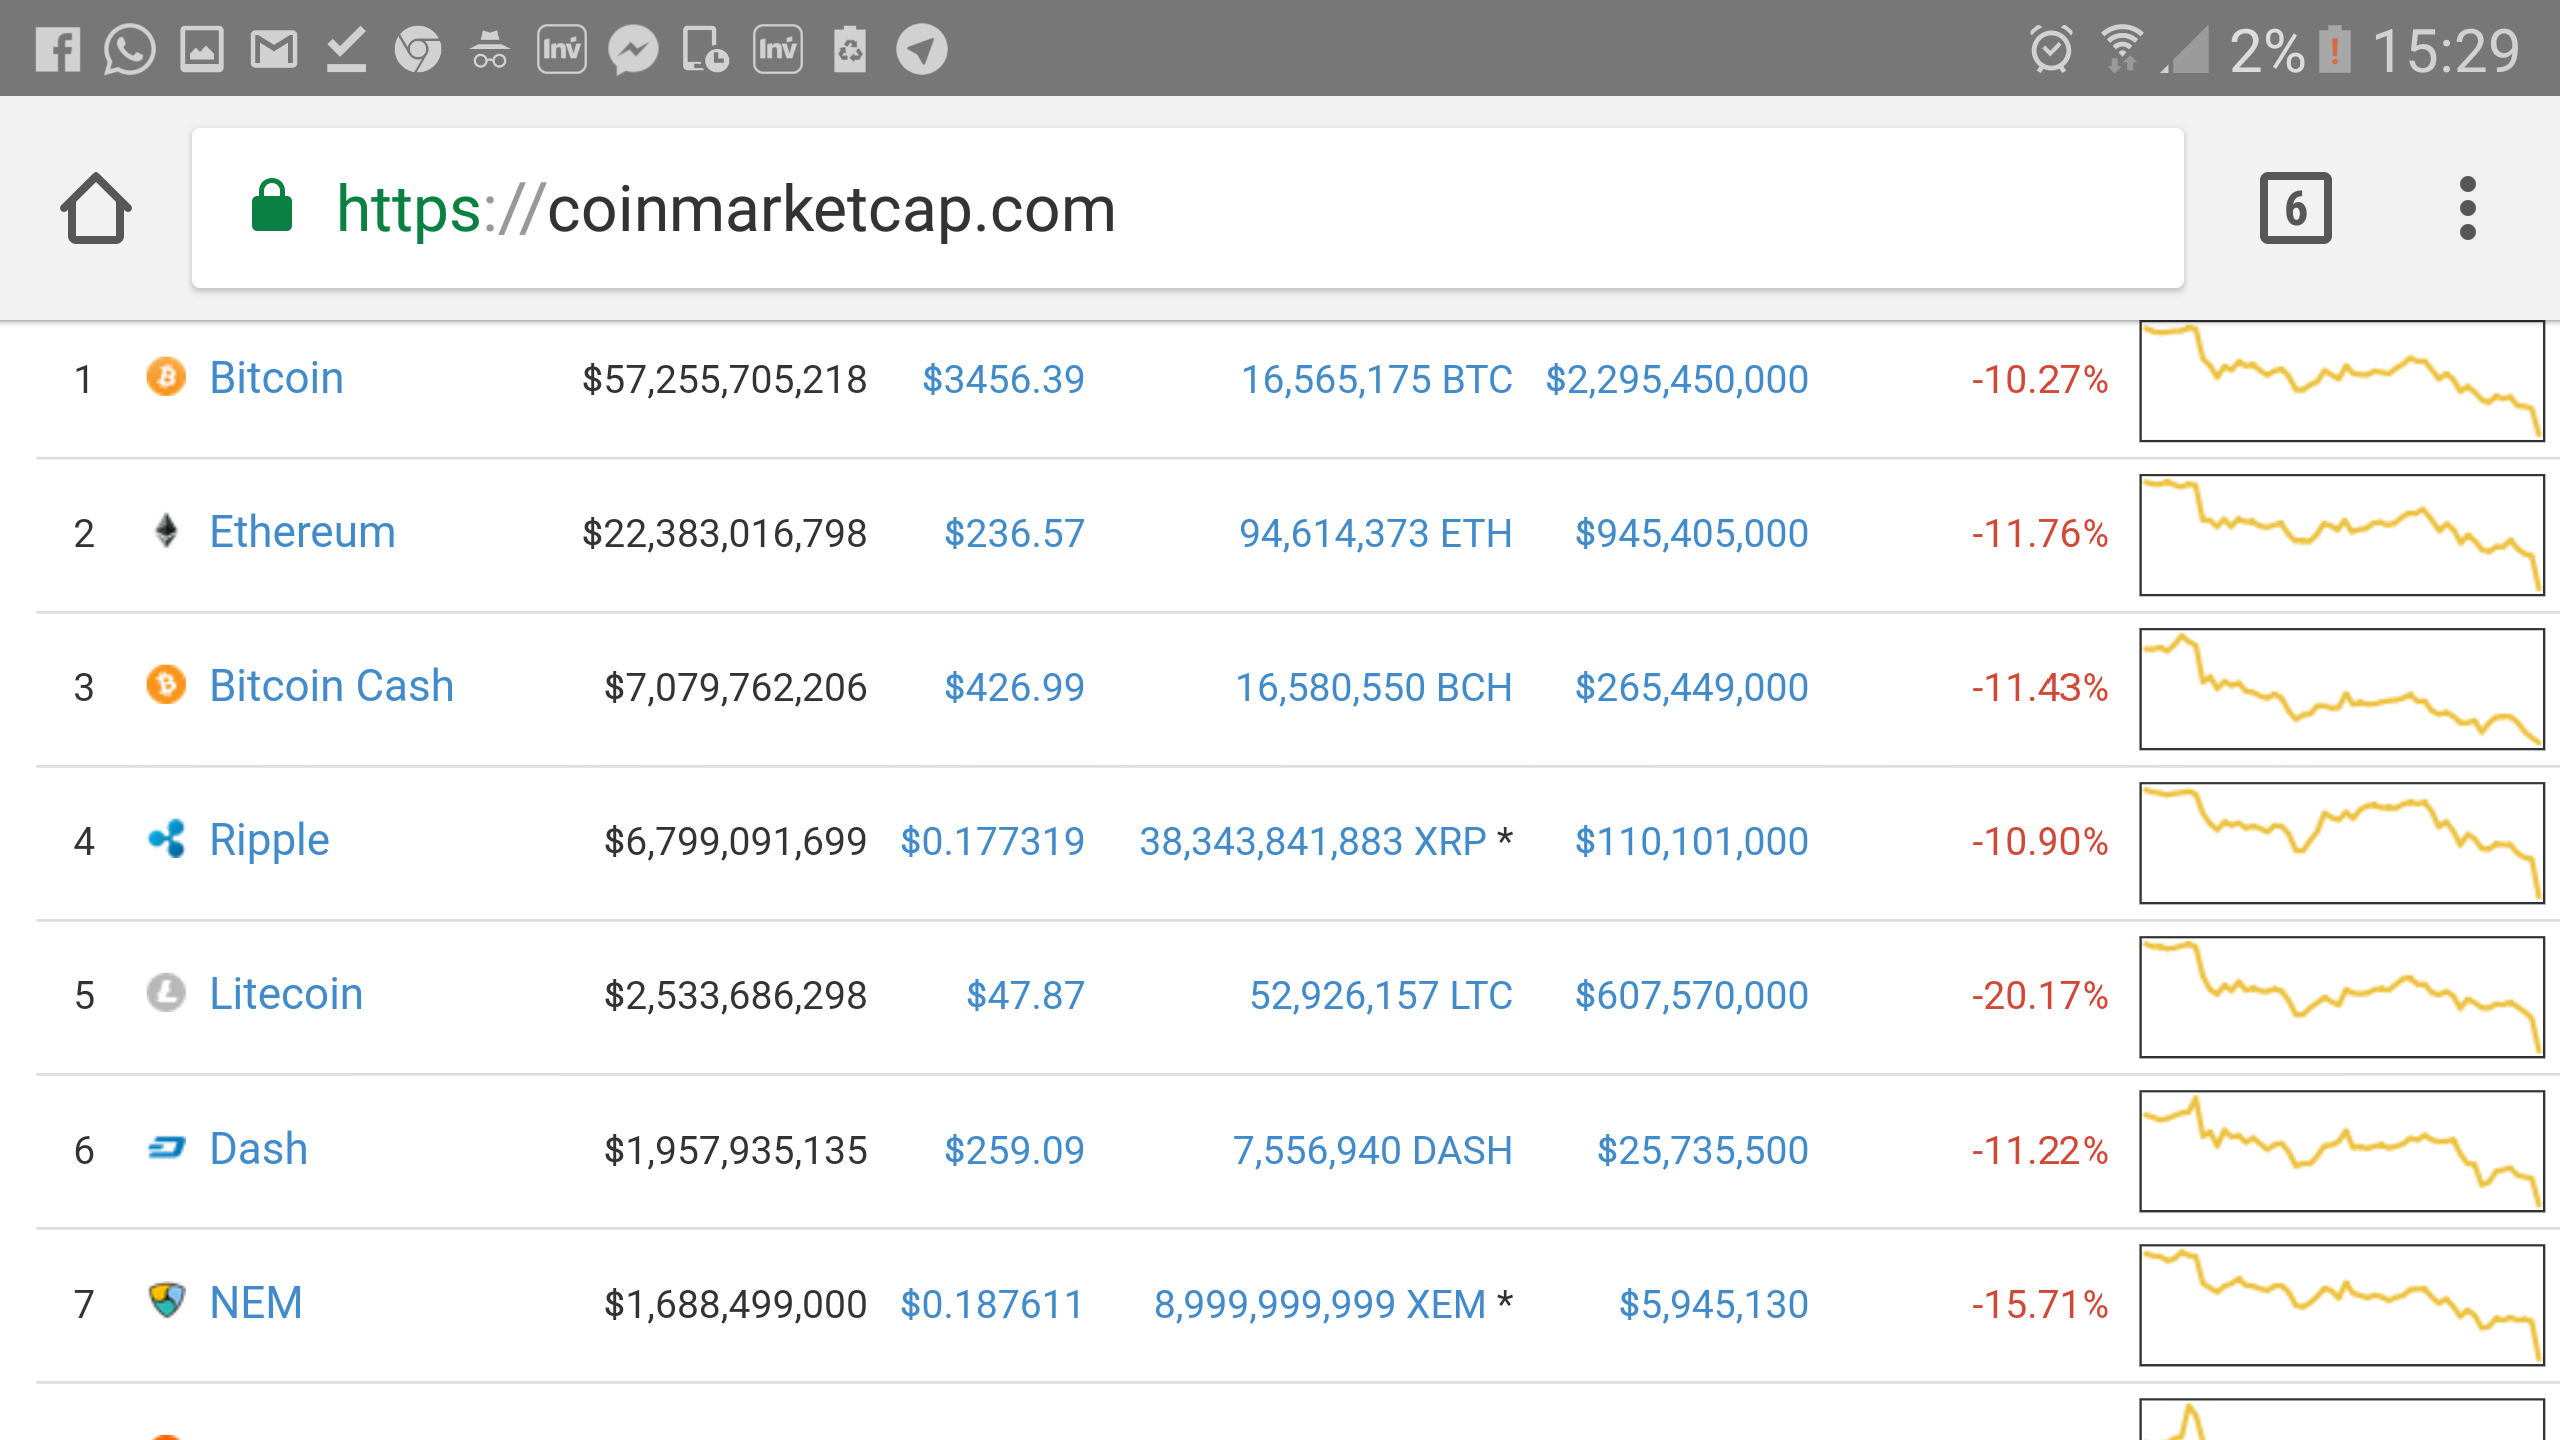2560x1440 pixels.
Task: Open the WhatsApp notification icon
Action: pyautogui.click(x=129, y=49)
